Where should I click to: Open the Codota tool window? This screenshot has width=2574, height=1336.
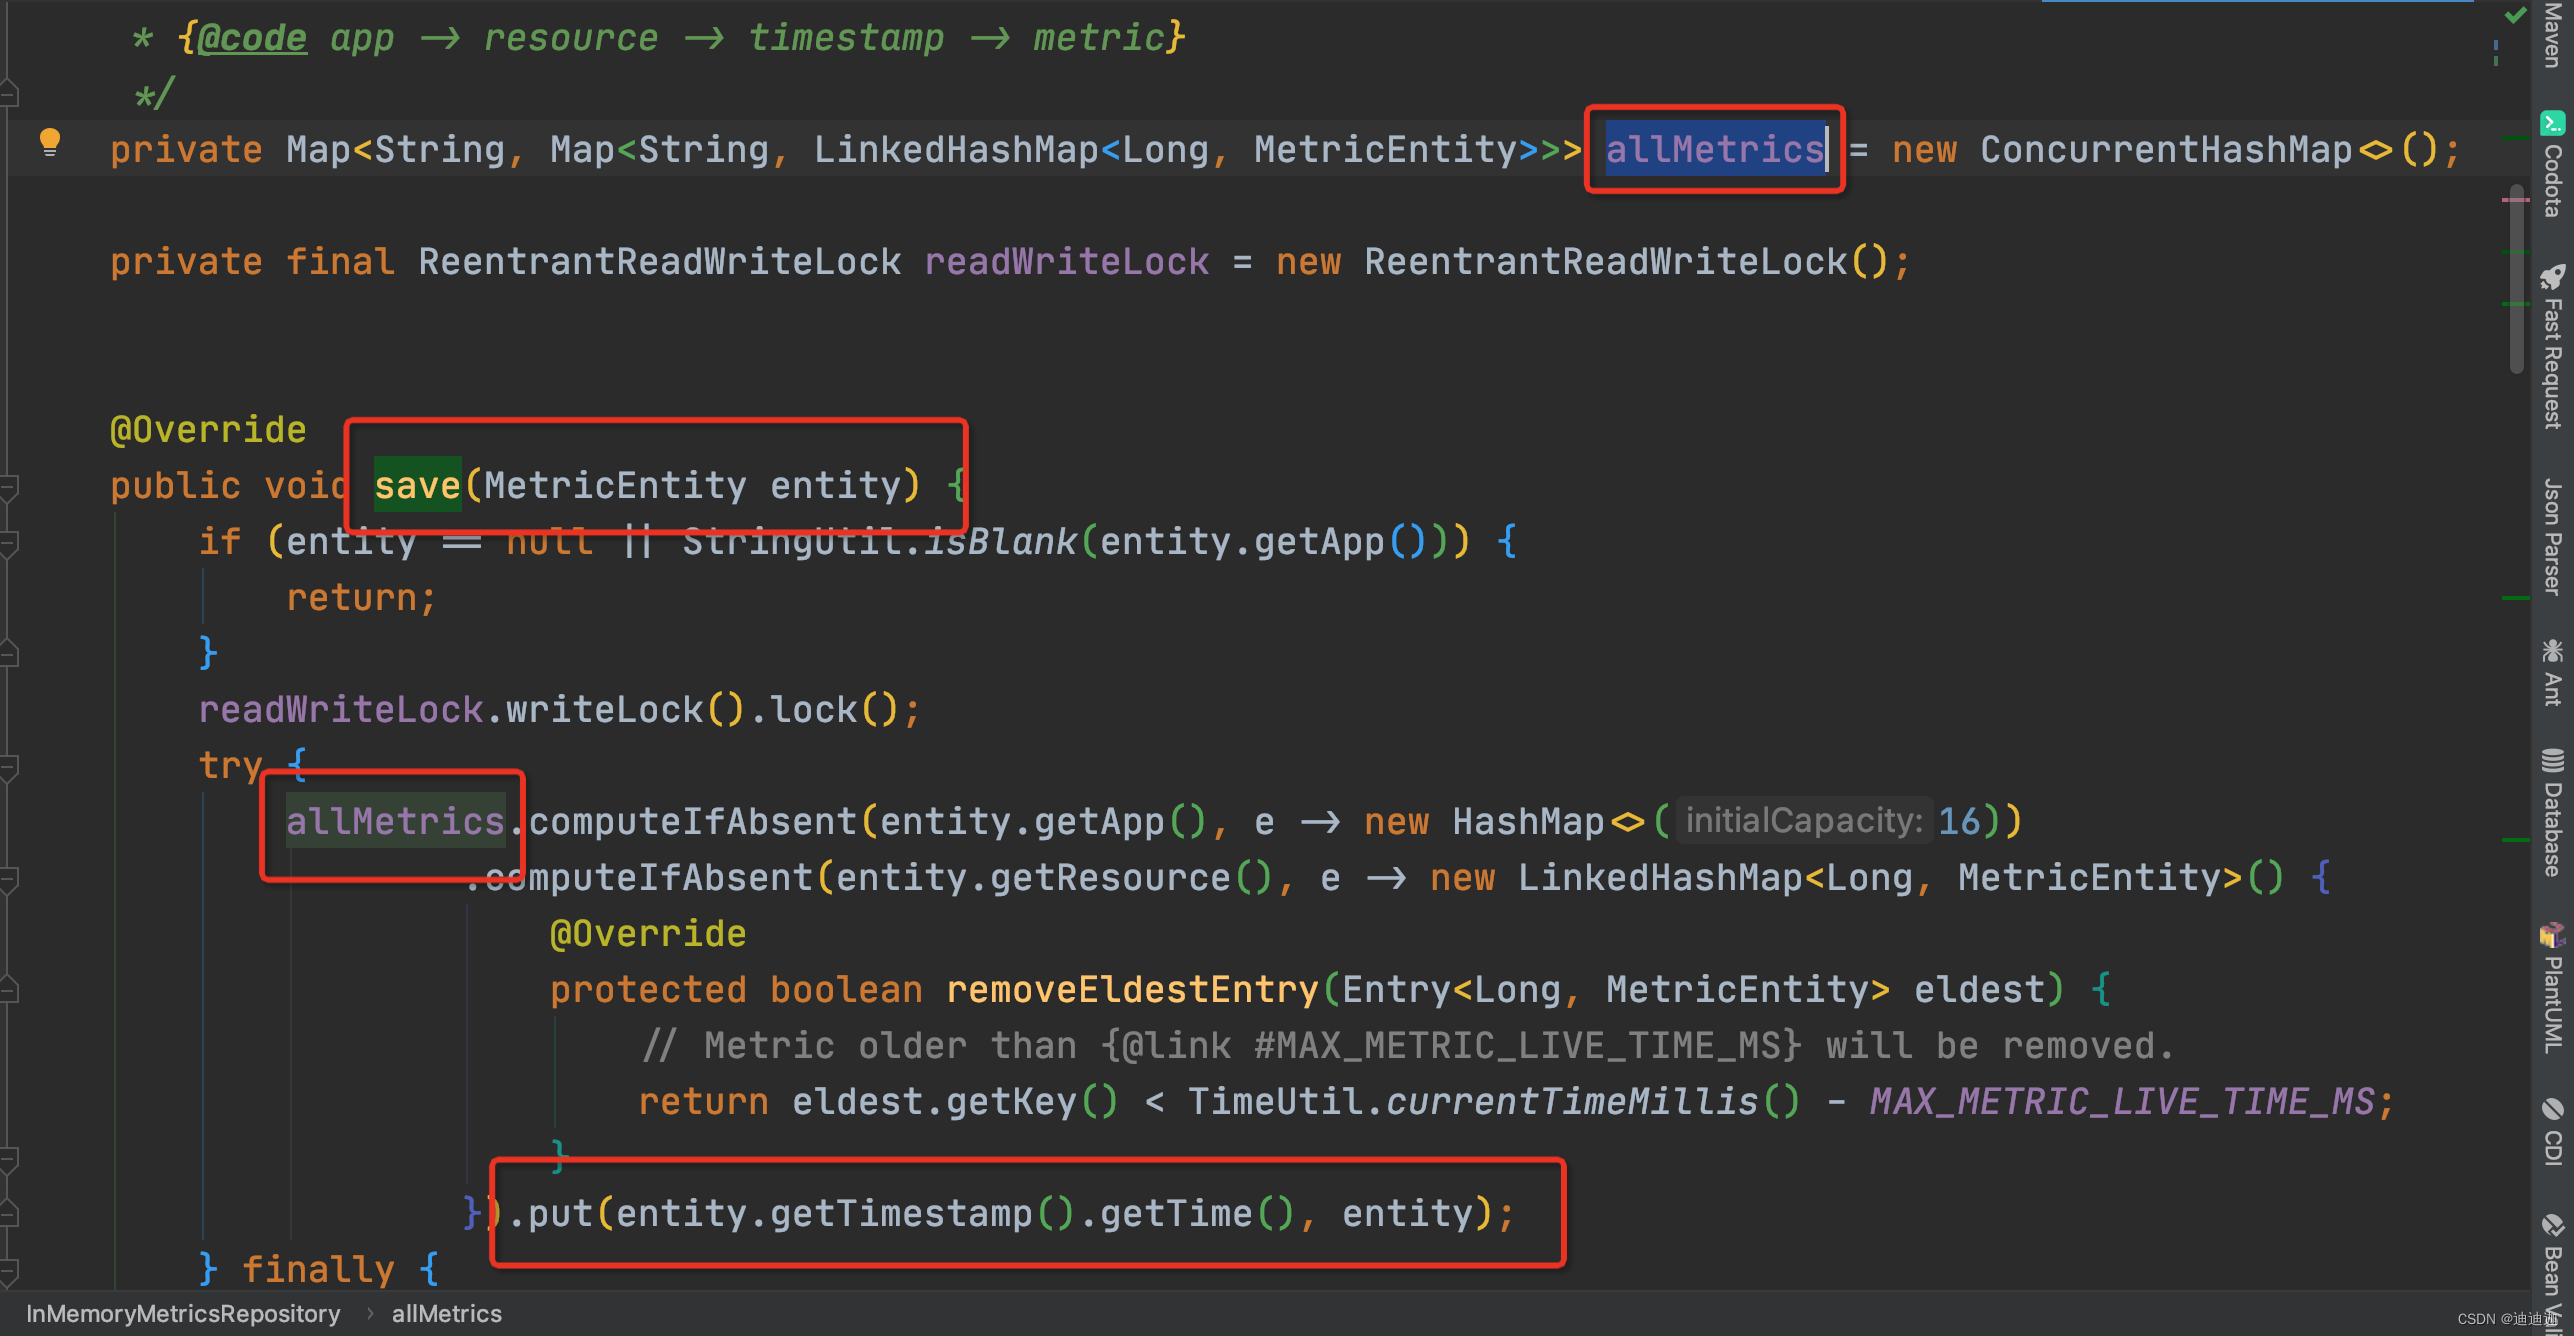pos(2553,165)
